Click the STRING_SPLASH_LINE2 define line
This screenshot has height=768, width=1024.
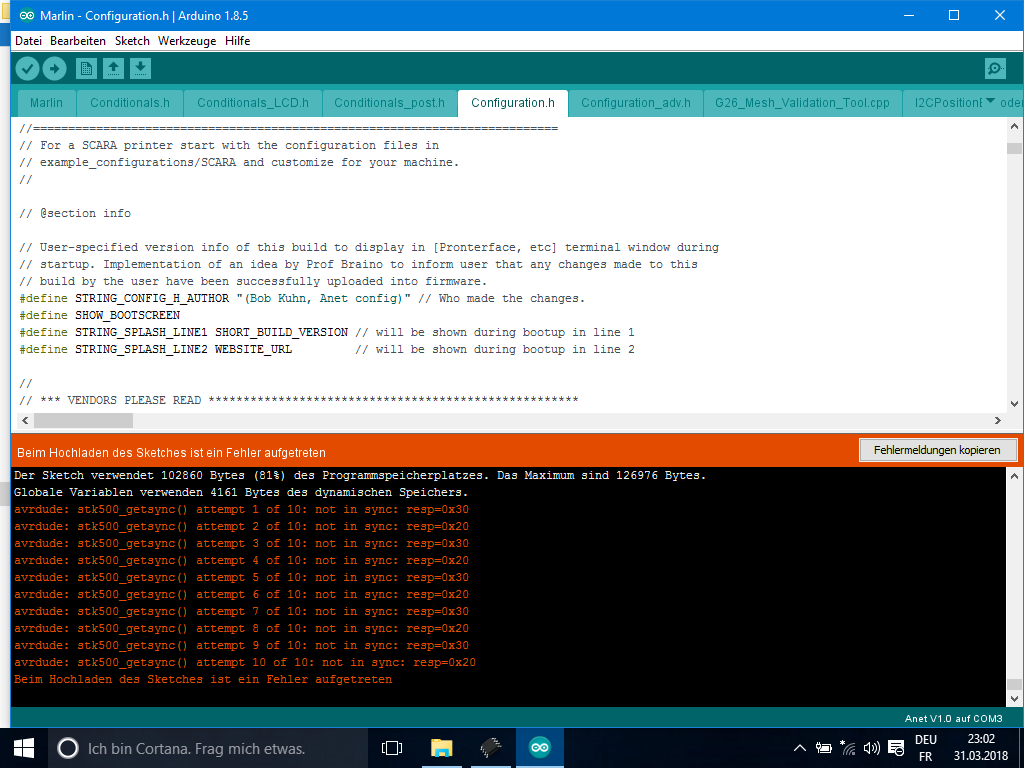(x=327, y=349)
